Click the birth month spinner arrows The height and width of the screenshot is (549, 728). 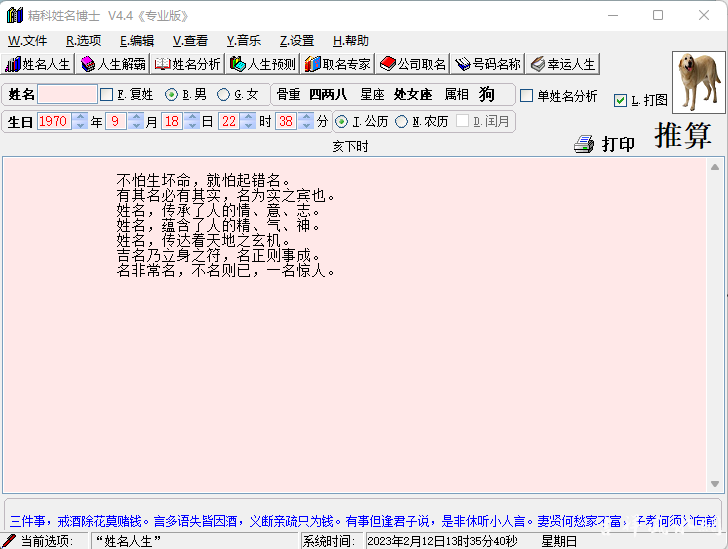point(135,121)
